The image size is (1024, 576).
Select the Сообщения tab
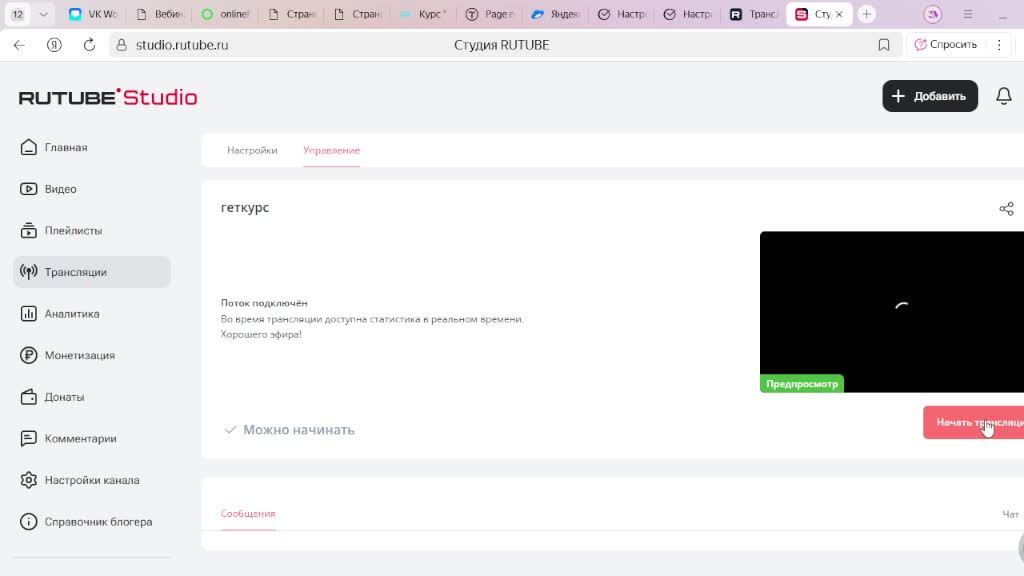(248, 513)
